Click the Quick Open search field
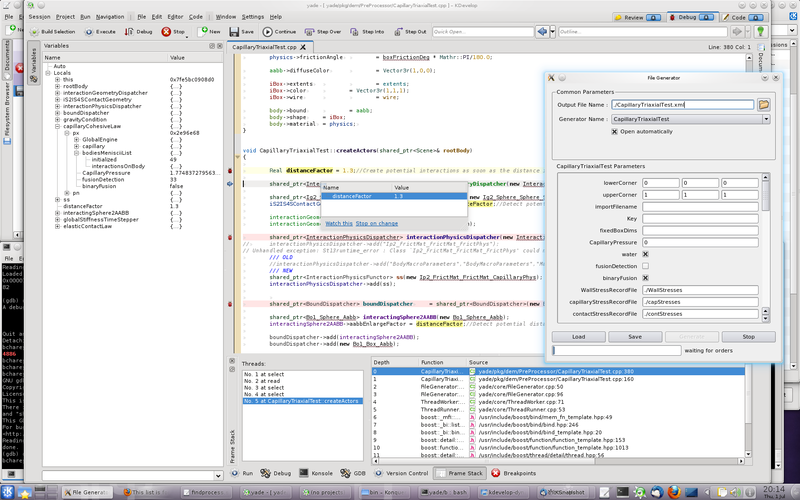 pos(483,32)
